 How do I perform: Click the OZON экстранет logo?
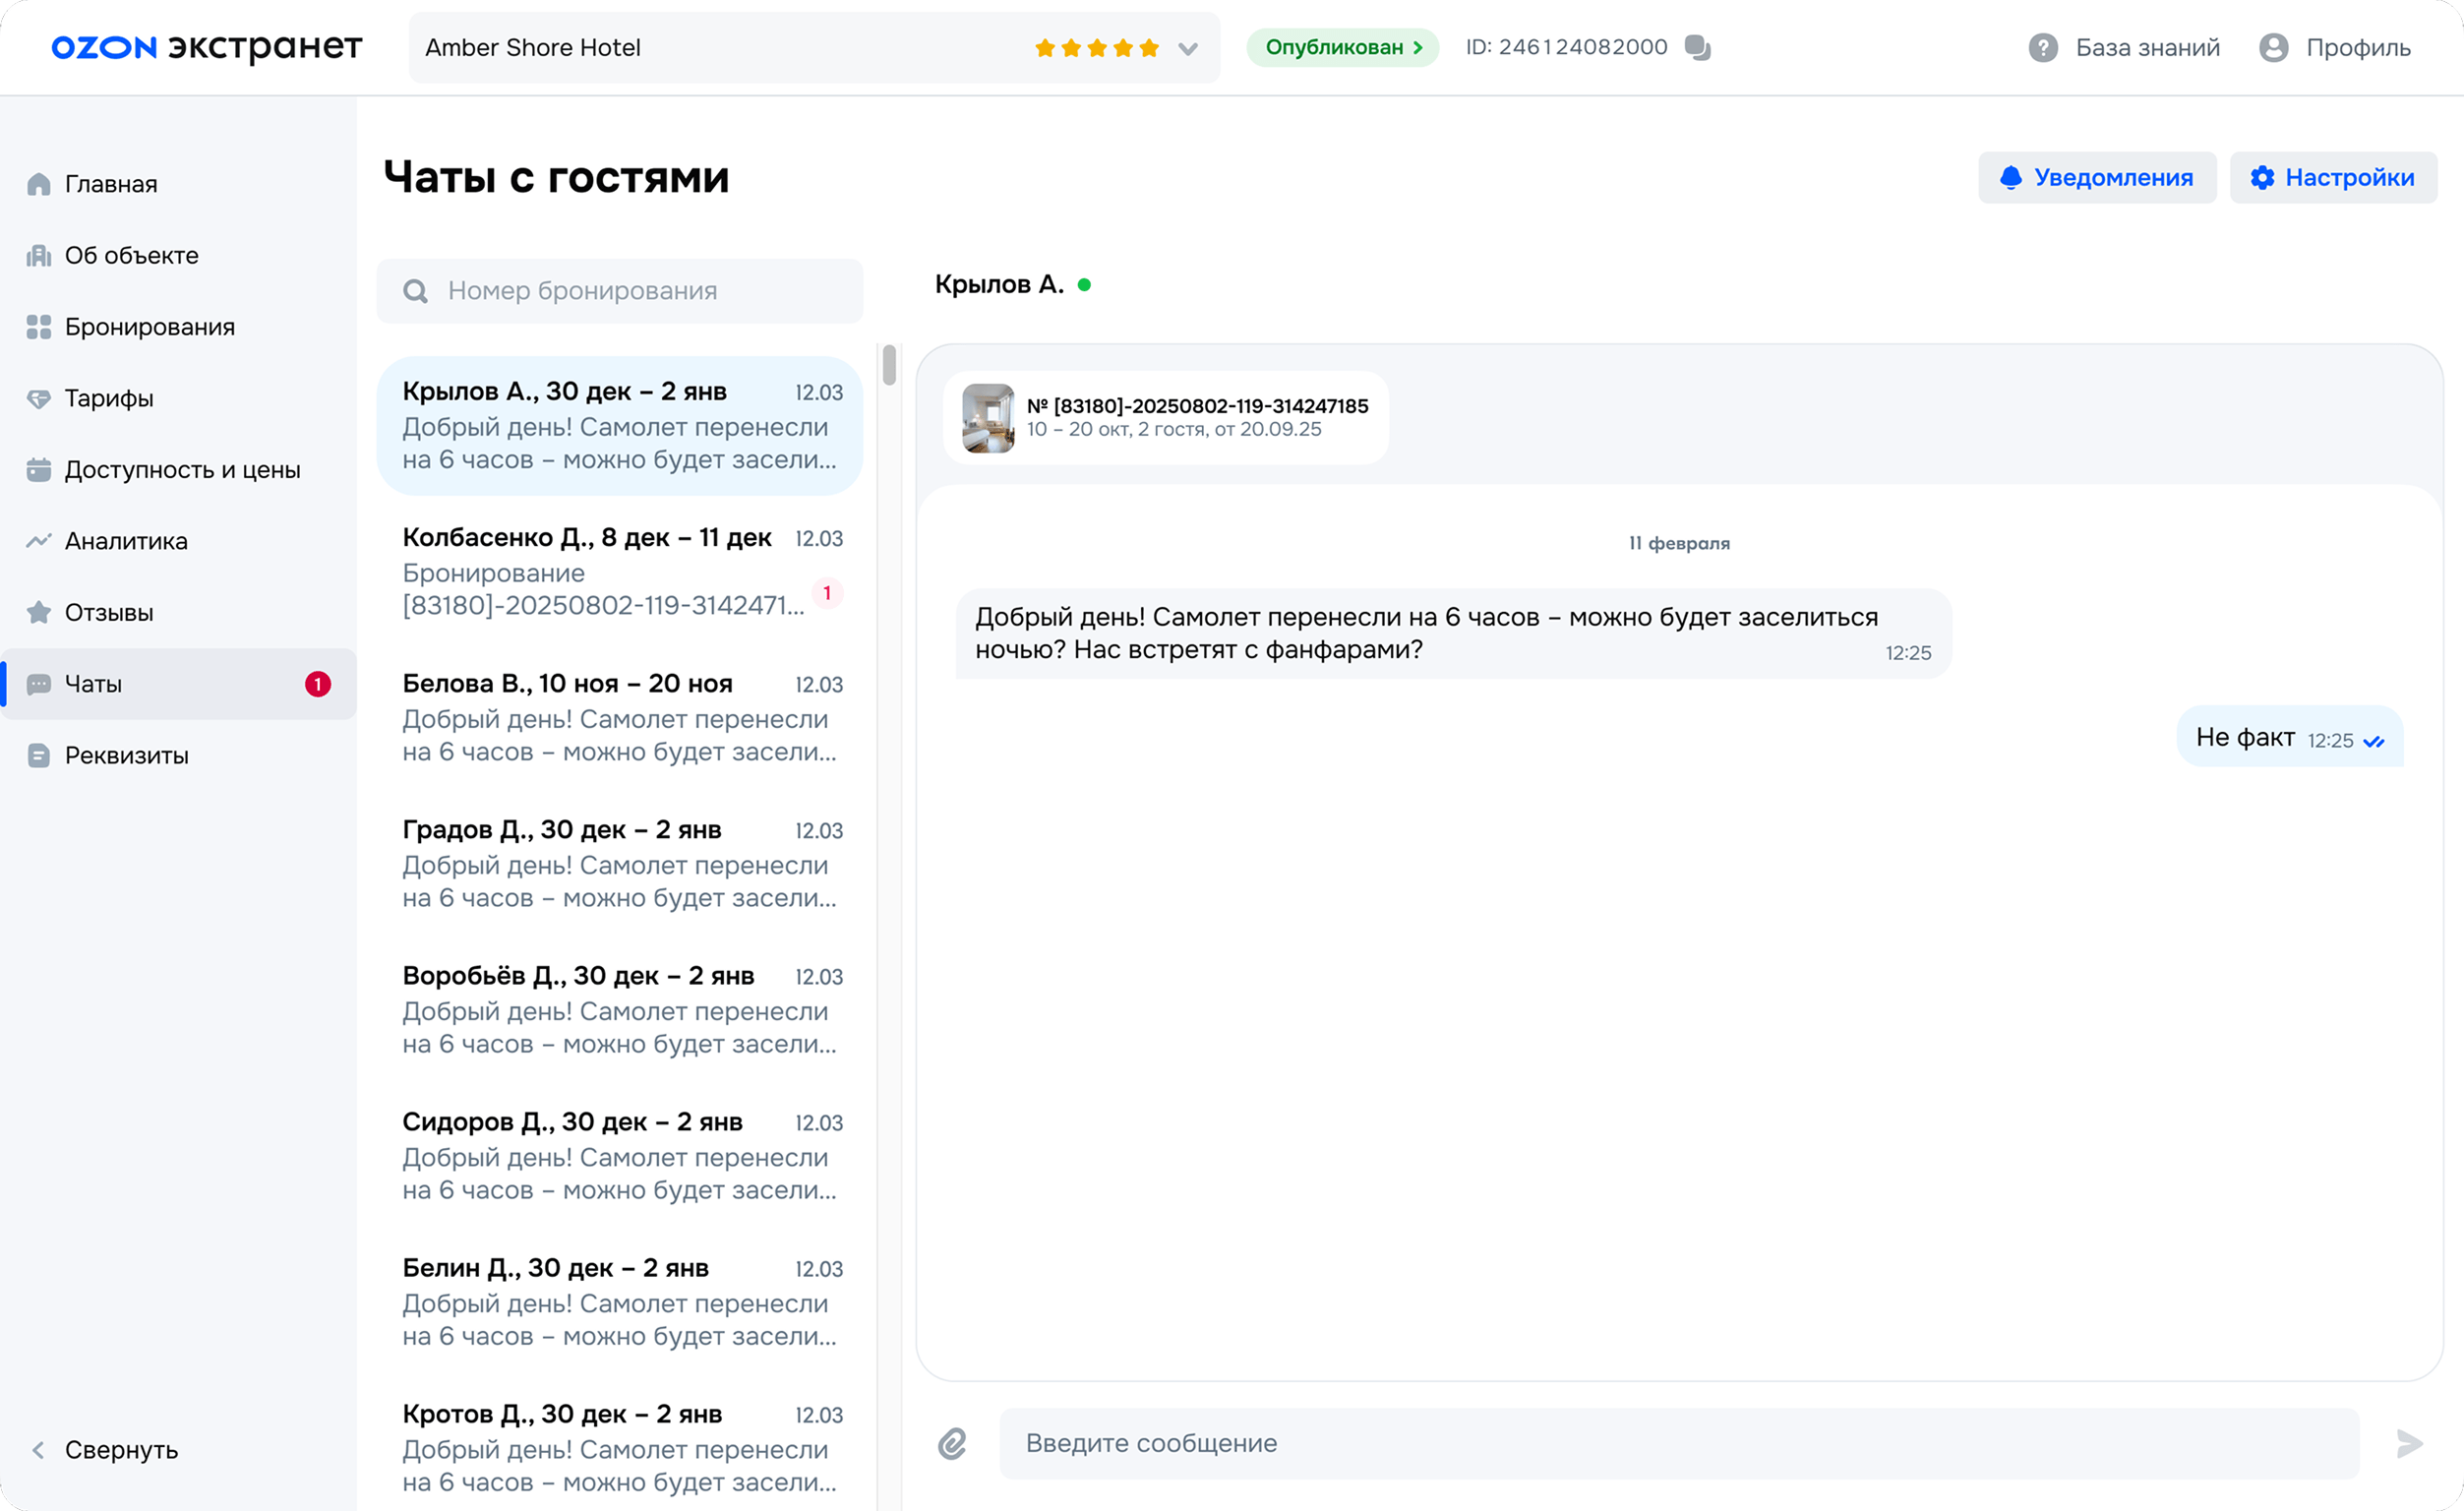pos(206,47)
